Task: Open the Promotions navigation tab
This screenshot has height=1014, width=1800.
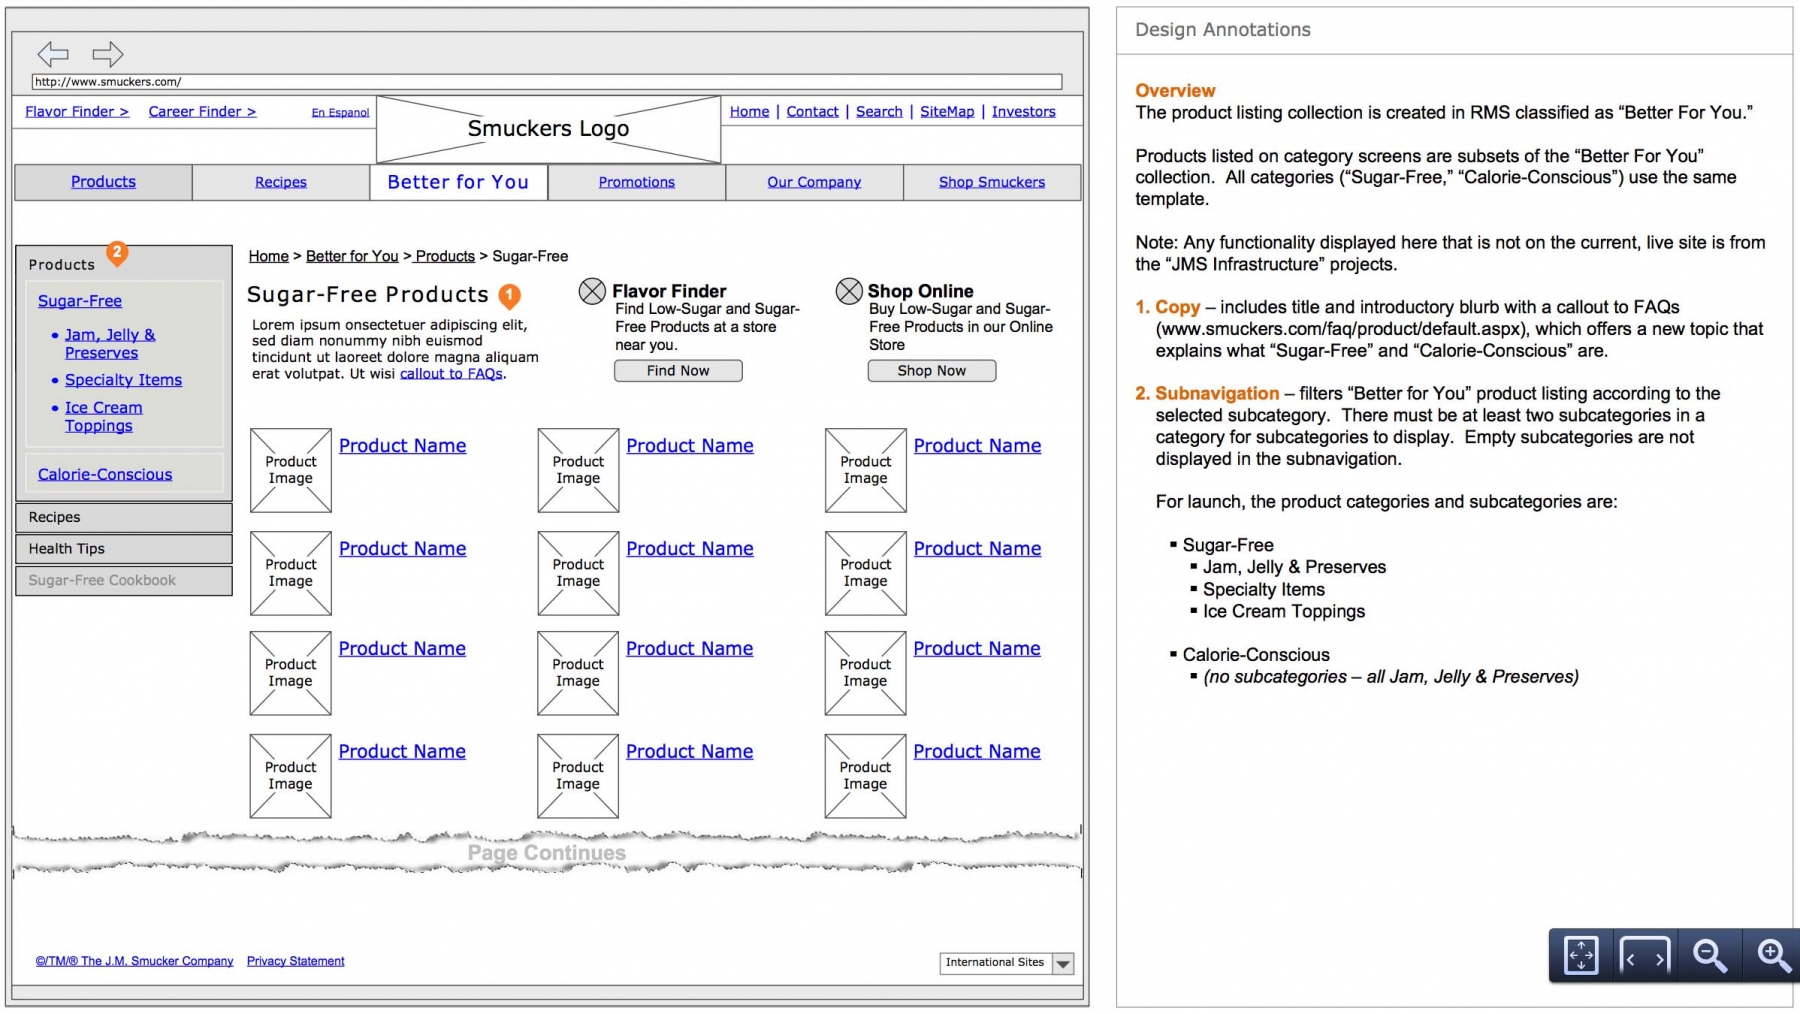Action: point(637,182)
